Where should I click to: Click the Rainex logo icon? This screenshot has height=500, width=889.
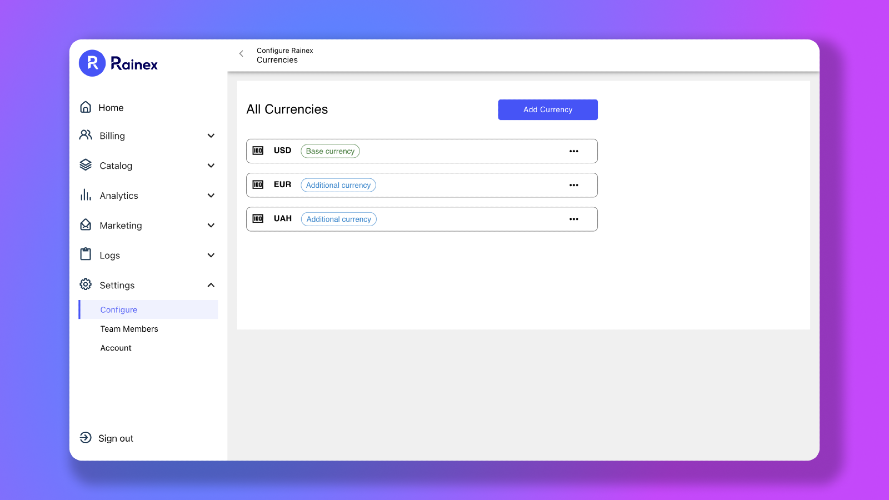92,63
